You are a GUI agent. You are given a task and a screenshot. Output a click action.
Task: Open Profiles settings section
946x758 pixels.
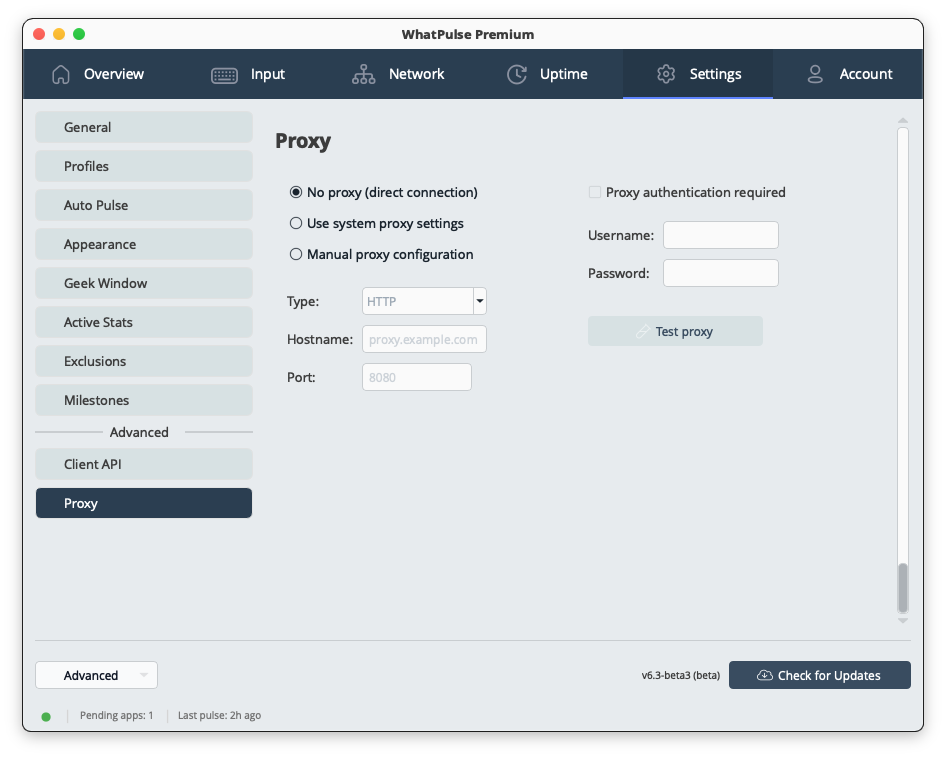(x=144, y=166)
